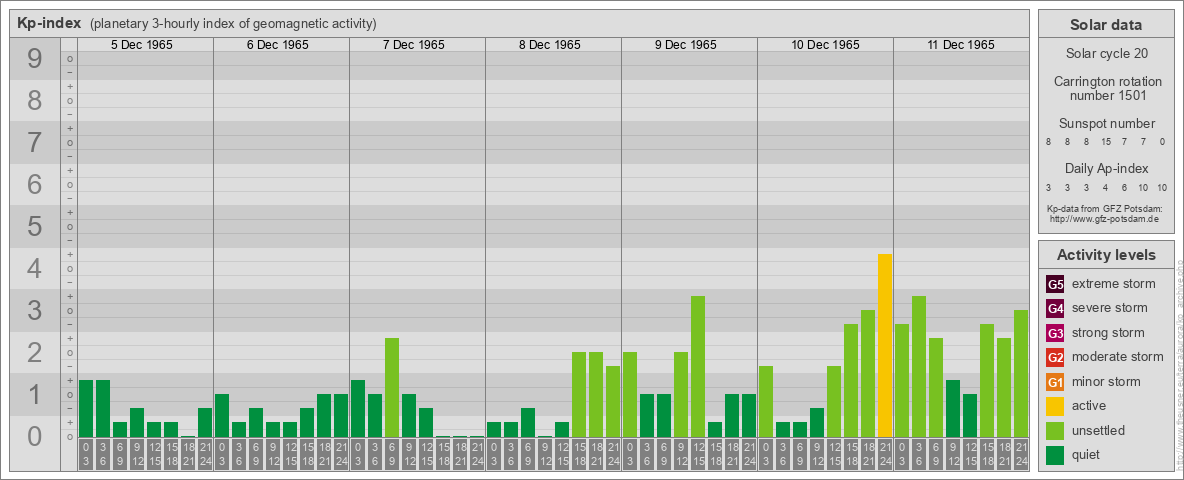1184x480 pixels.
Task: Click the Ap-index value '6'
Action: (x=1125, y=186)
